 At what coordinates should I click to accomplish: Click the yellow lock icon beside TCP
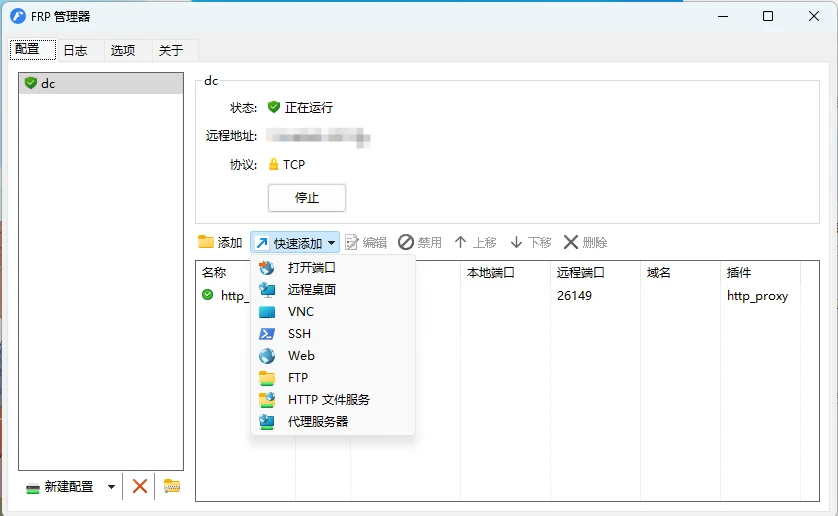tap(274, 164)
